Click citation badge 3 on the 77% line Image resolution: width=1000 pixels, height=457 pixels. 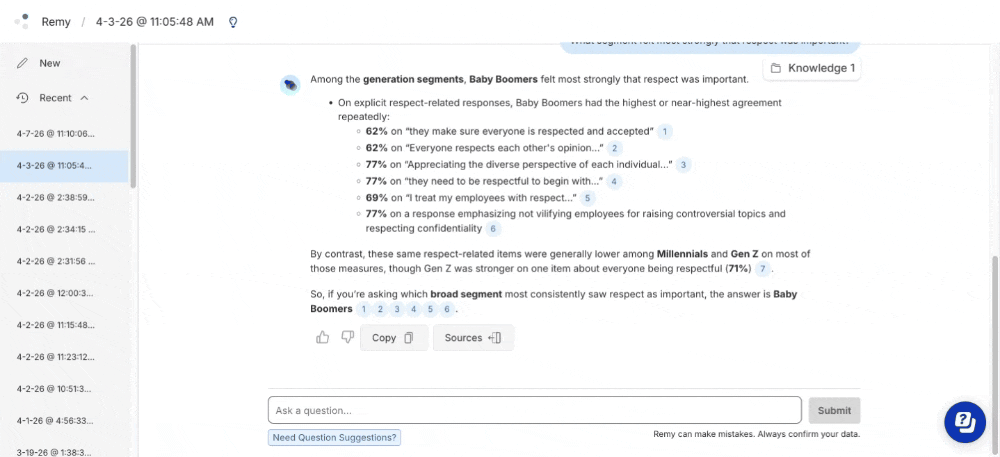683,165
